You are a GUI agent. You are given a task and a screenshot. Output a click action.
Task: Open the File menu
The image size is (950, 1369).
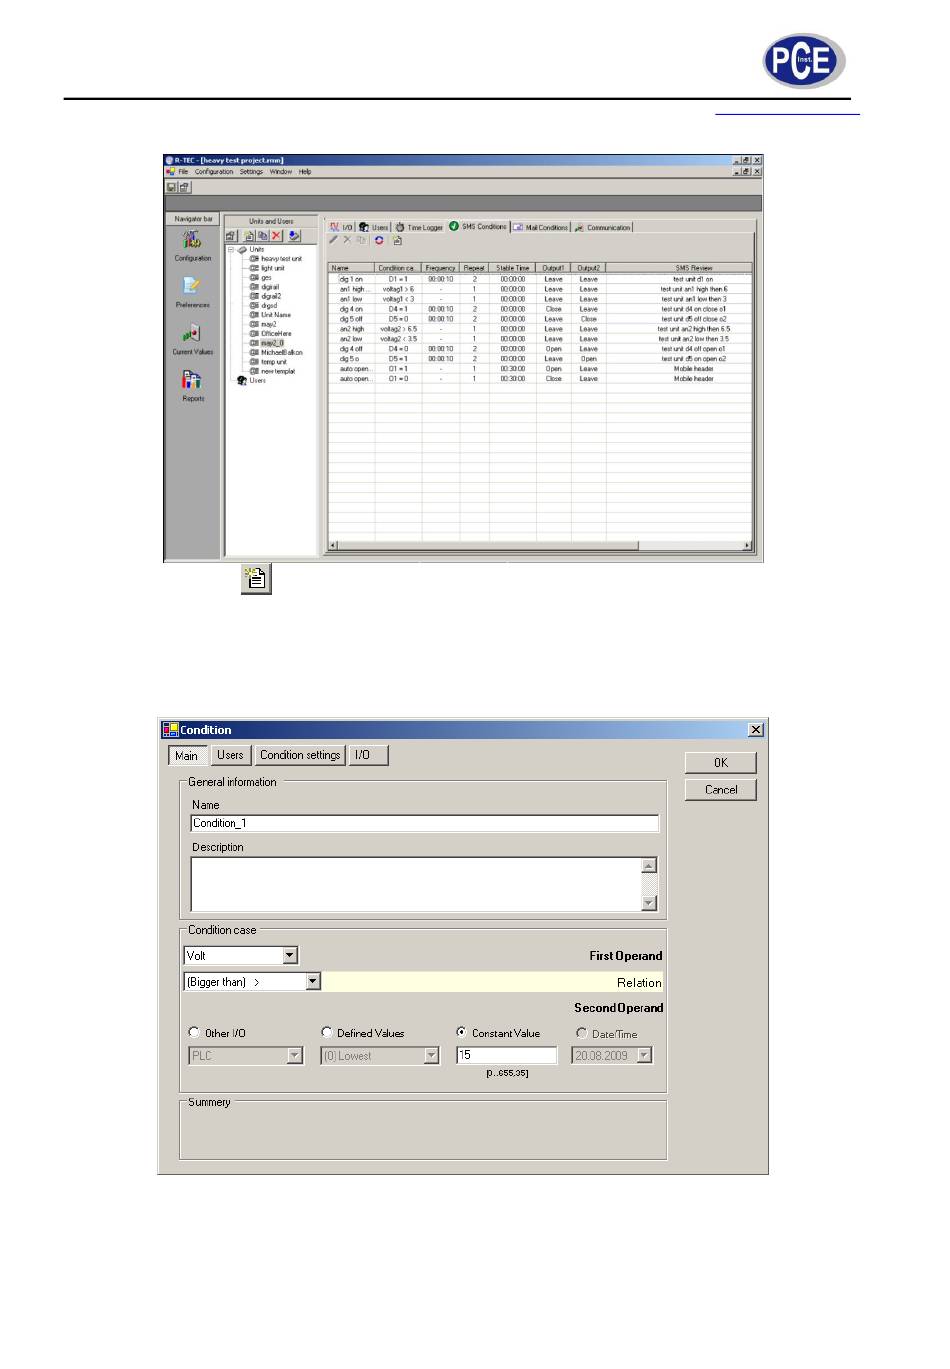coord(183,172)
